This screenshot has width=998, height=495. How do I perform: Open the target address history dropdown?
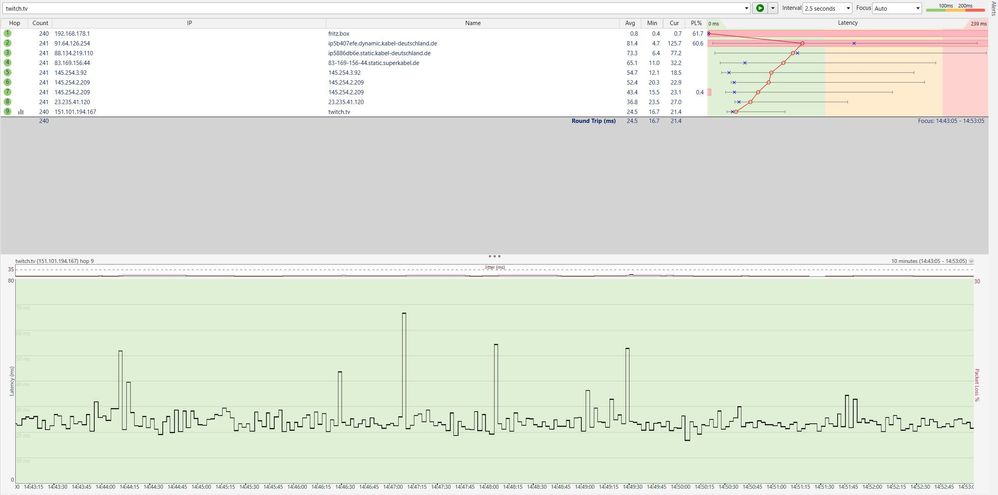pos(748,8)
